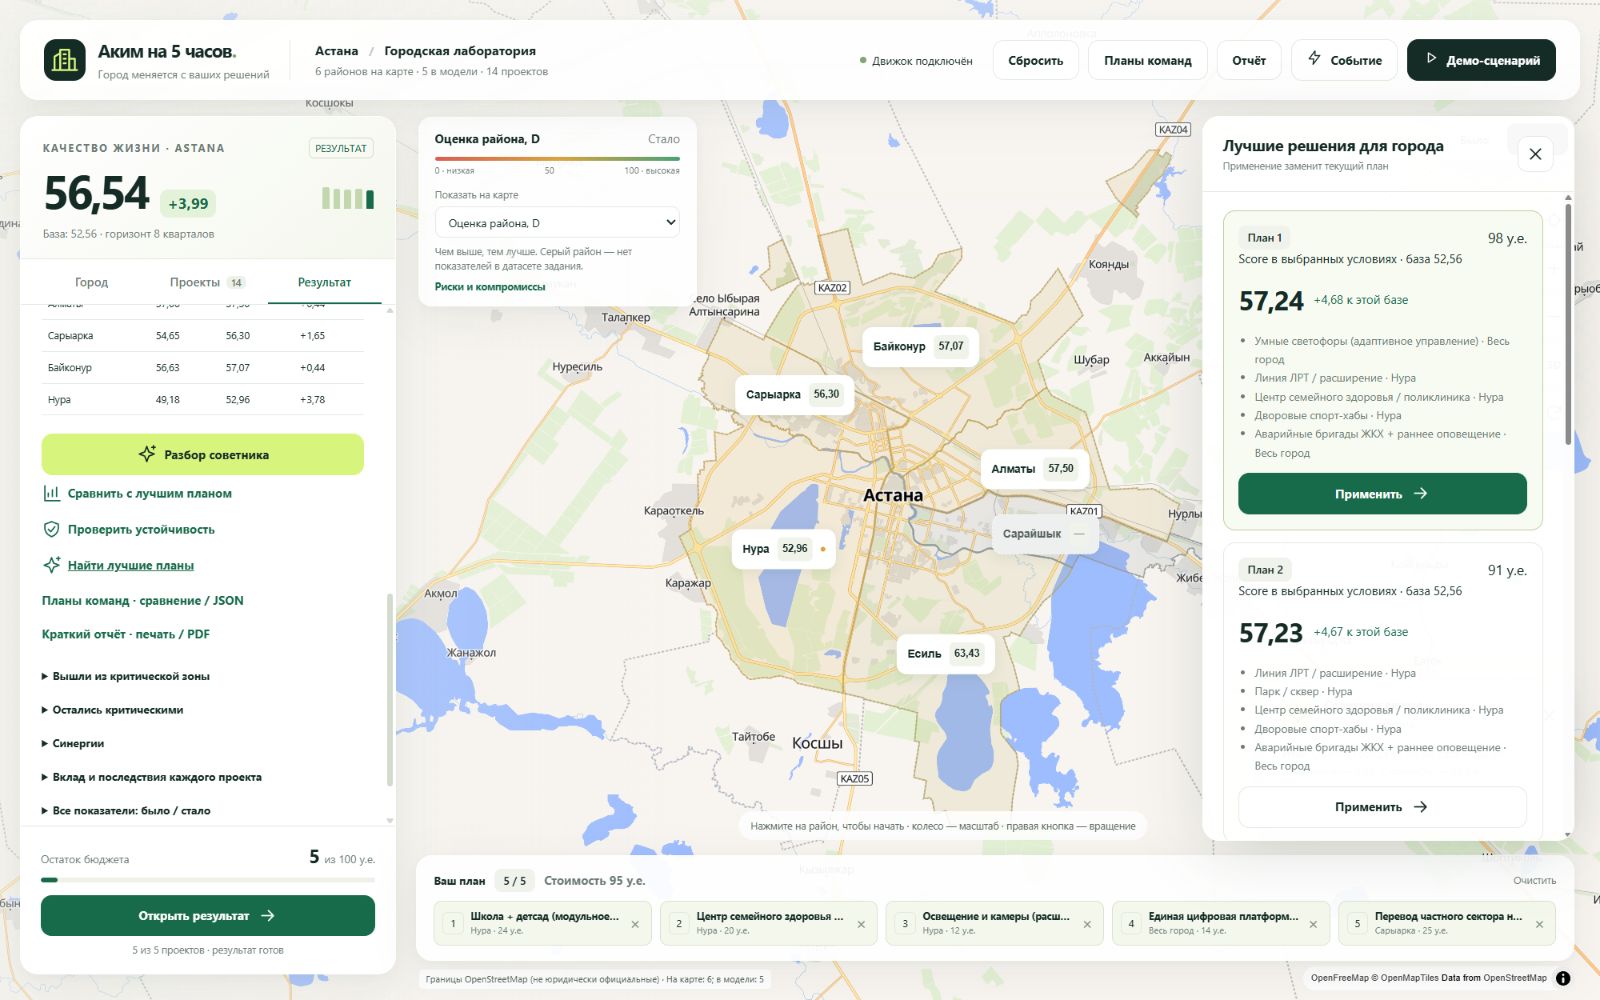Click the Астана breadcrumb
The width and height of the screenshot is (1600, 1000).
[x=336, y=51]
